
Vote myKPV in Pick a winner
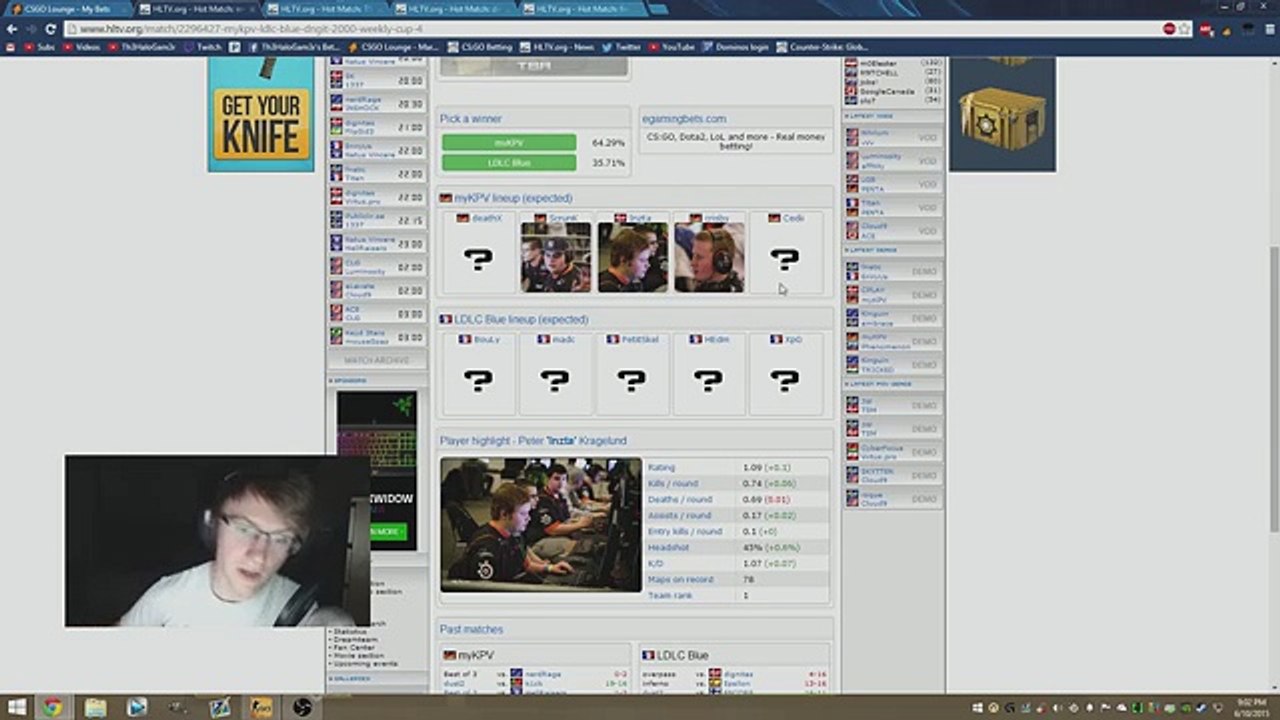[x=509, y=143]
